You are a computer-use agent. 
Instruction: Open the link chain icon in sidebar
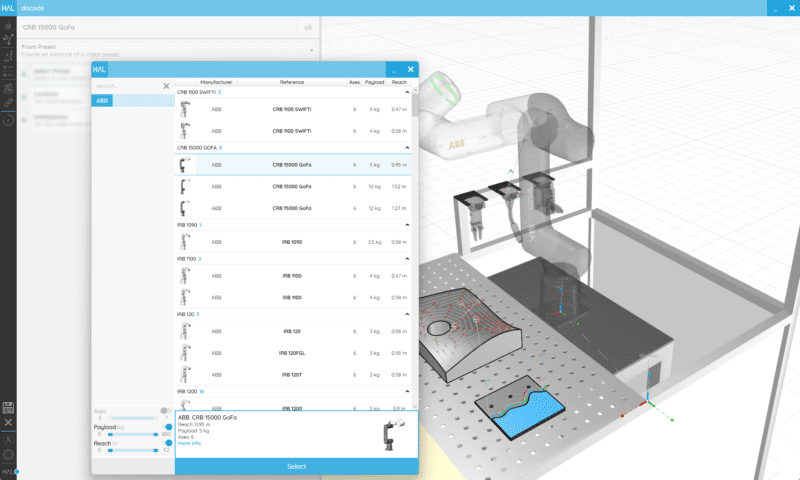[8, 102]
